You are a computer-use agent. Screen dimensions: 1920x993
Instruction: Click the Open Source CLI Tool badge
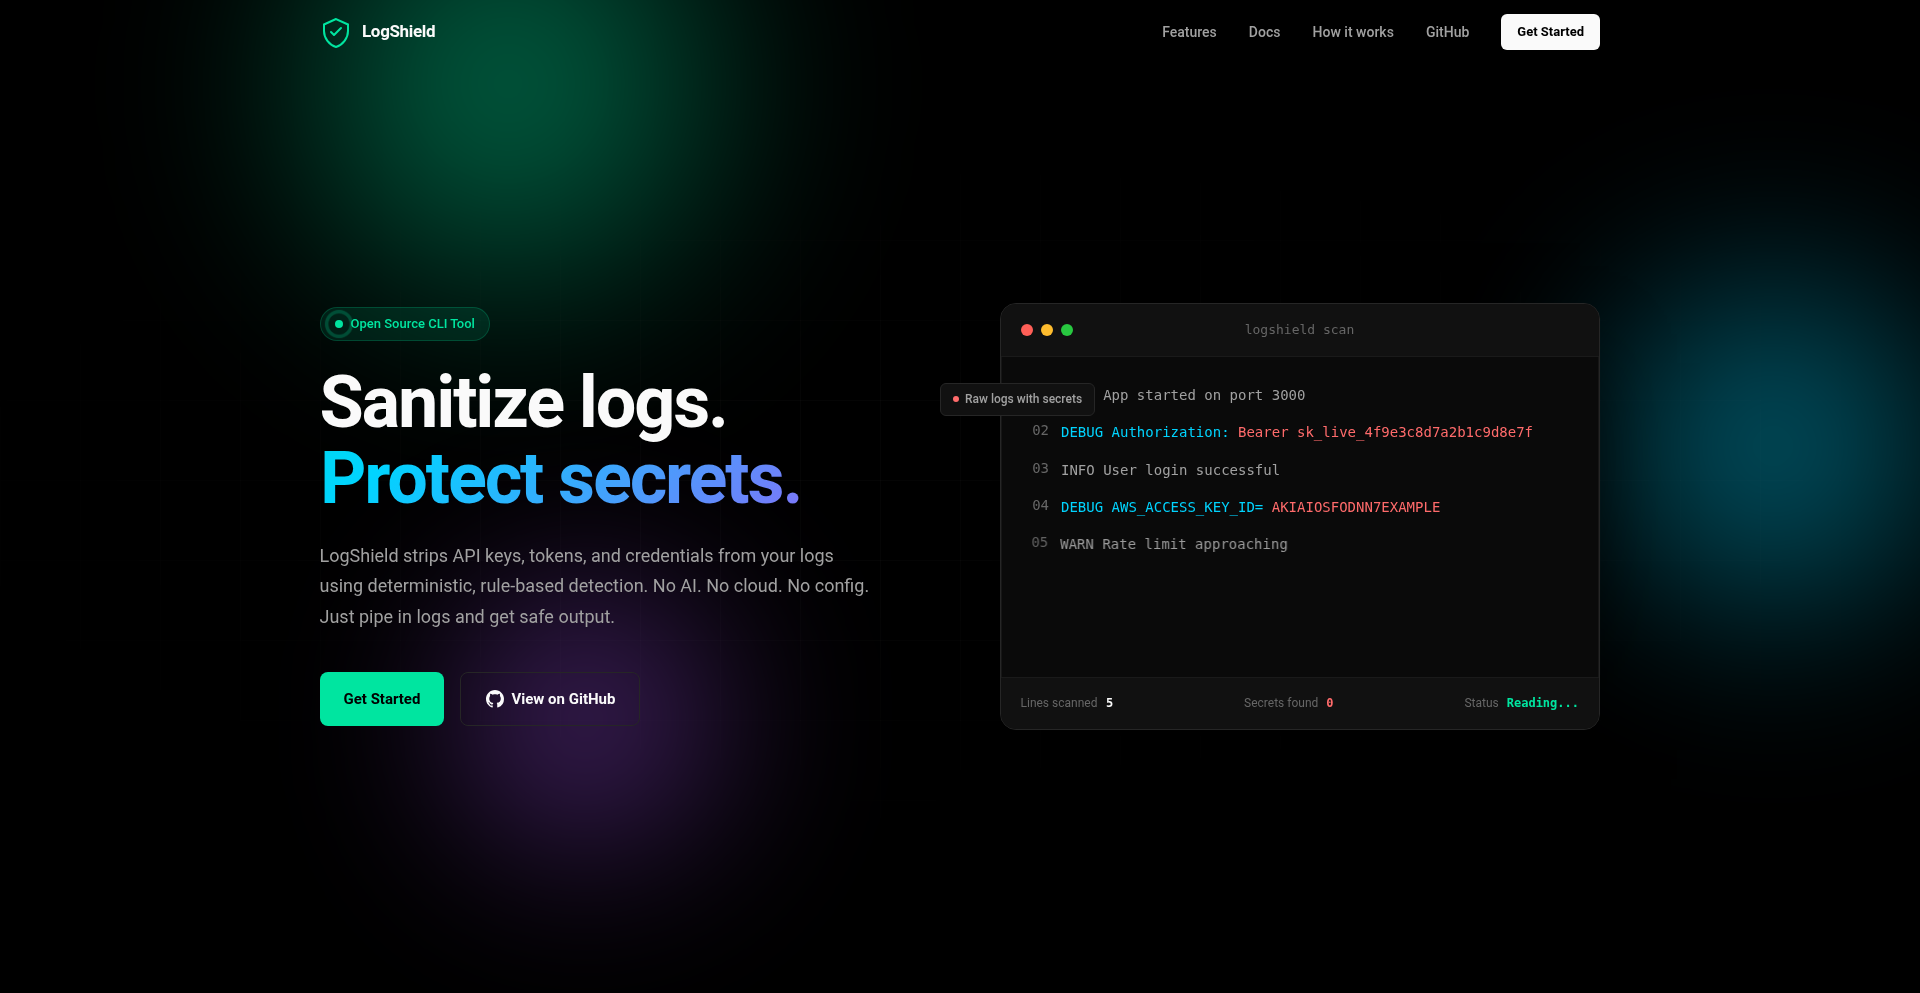pyautogui.click(x=404, y=324)
